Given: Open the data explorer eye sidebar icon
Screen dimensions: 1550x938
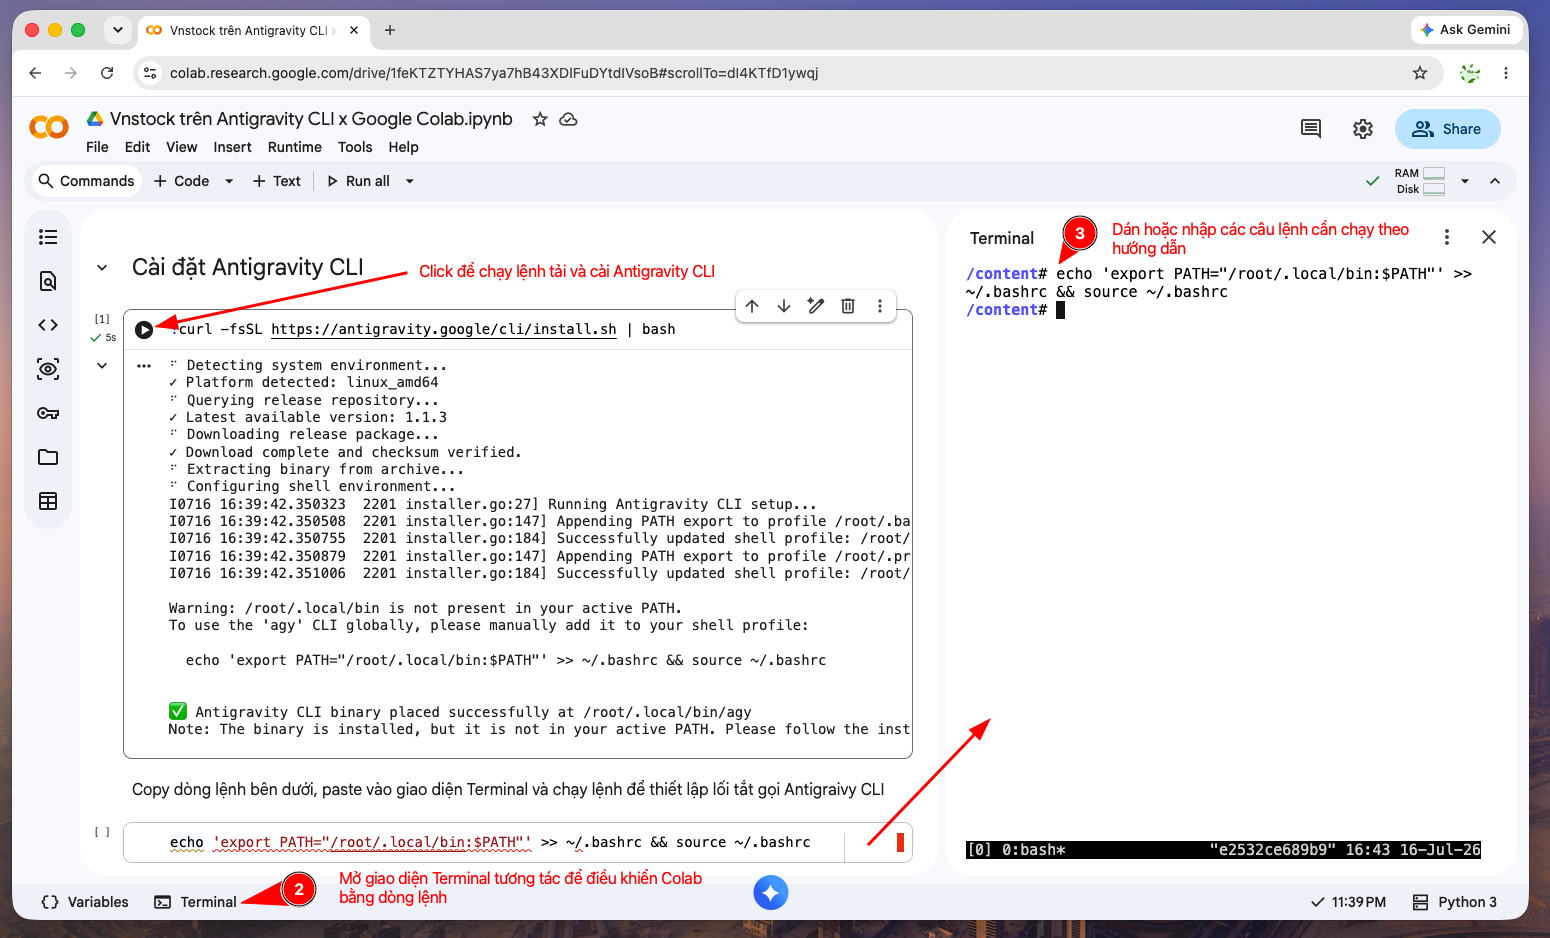Looking at the screenshot, I should click(48, 369).
